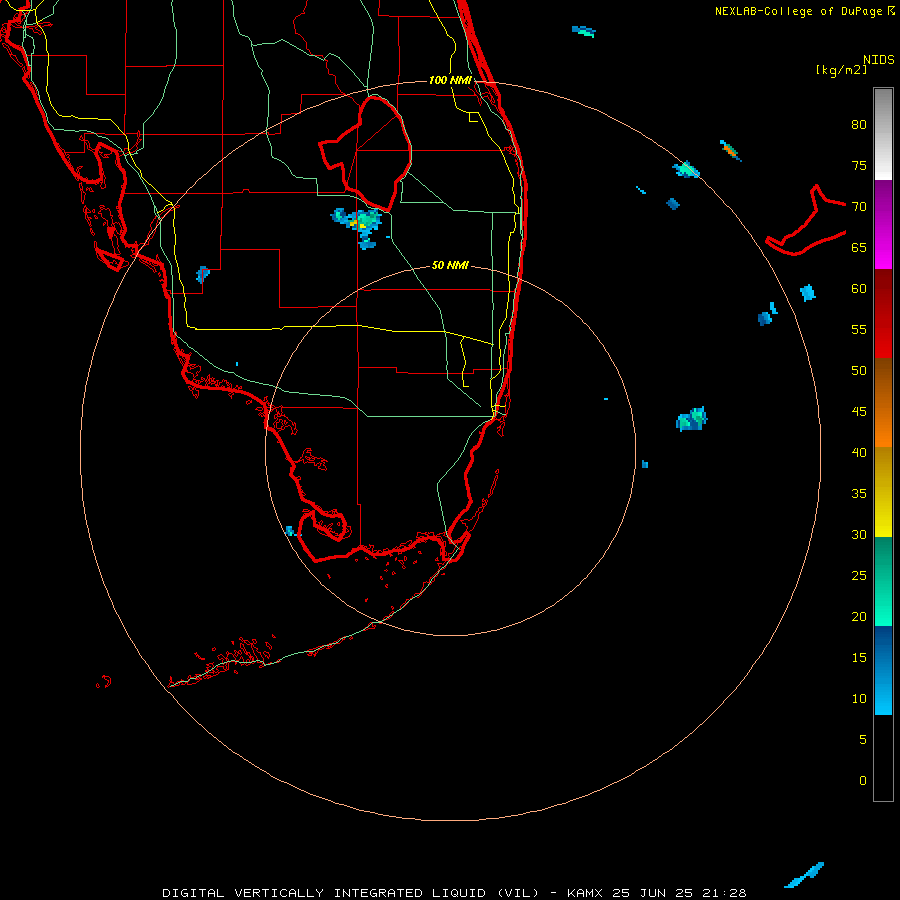Pick the magenta-purple legend segment
Viewport: 900px width, 900px height.
[883, 224]
